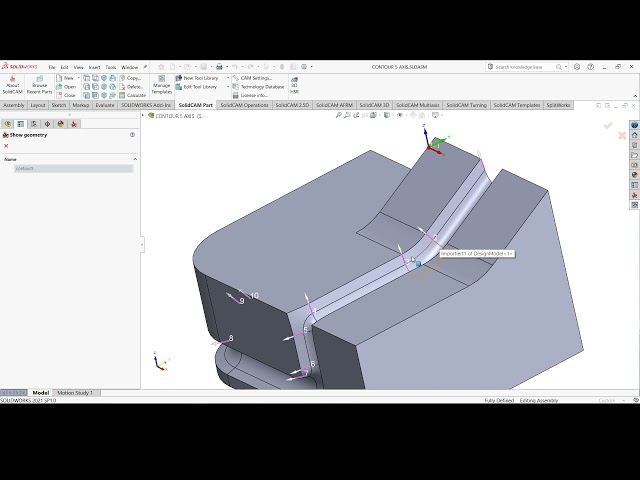Open the Appearances task pane color icon

click(634, 175)
